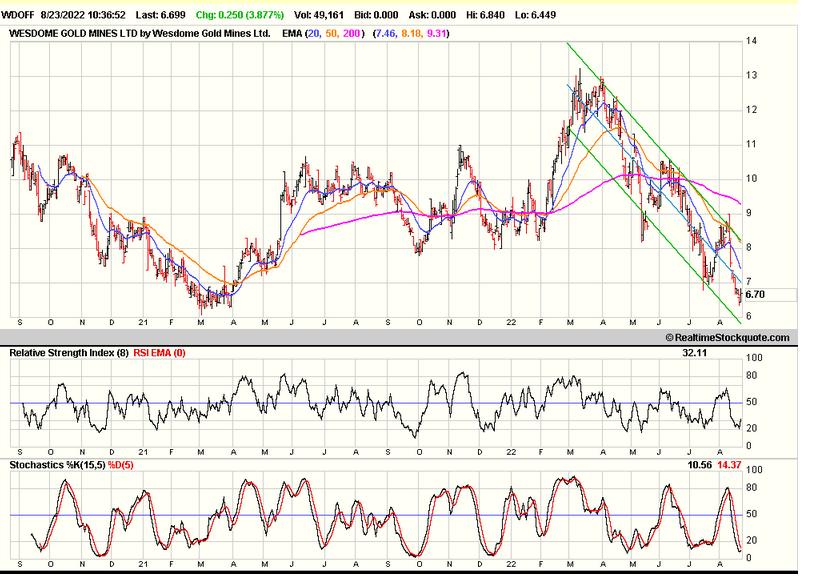
Task: Click the Relative Strength Index (8) title
Action: click(67, 353)
